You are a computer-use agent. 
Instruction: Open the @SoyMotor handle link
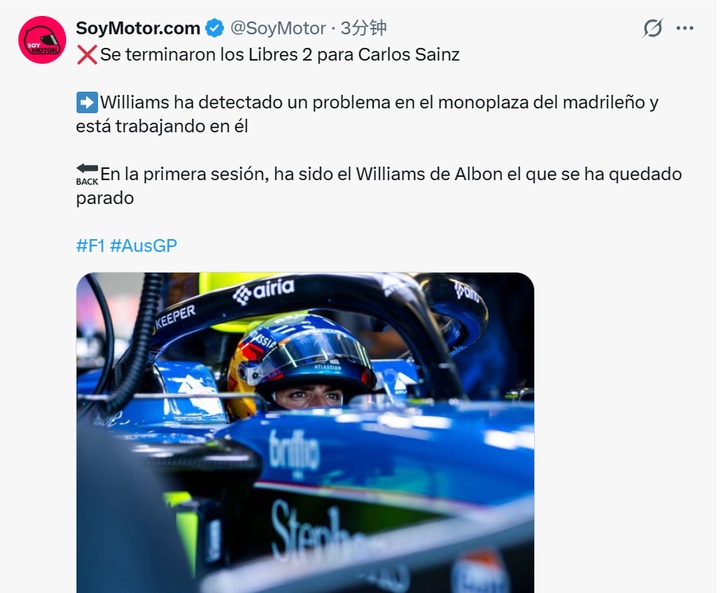[278, 28]
